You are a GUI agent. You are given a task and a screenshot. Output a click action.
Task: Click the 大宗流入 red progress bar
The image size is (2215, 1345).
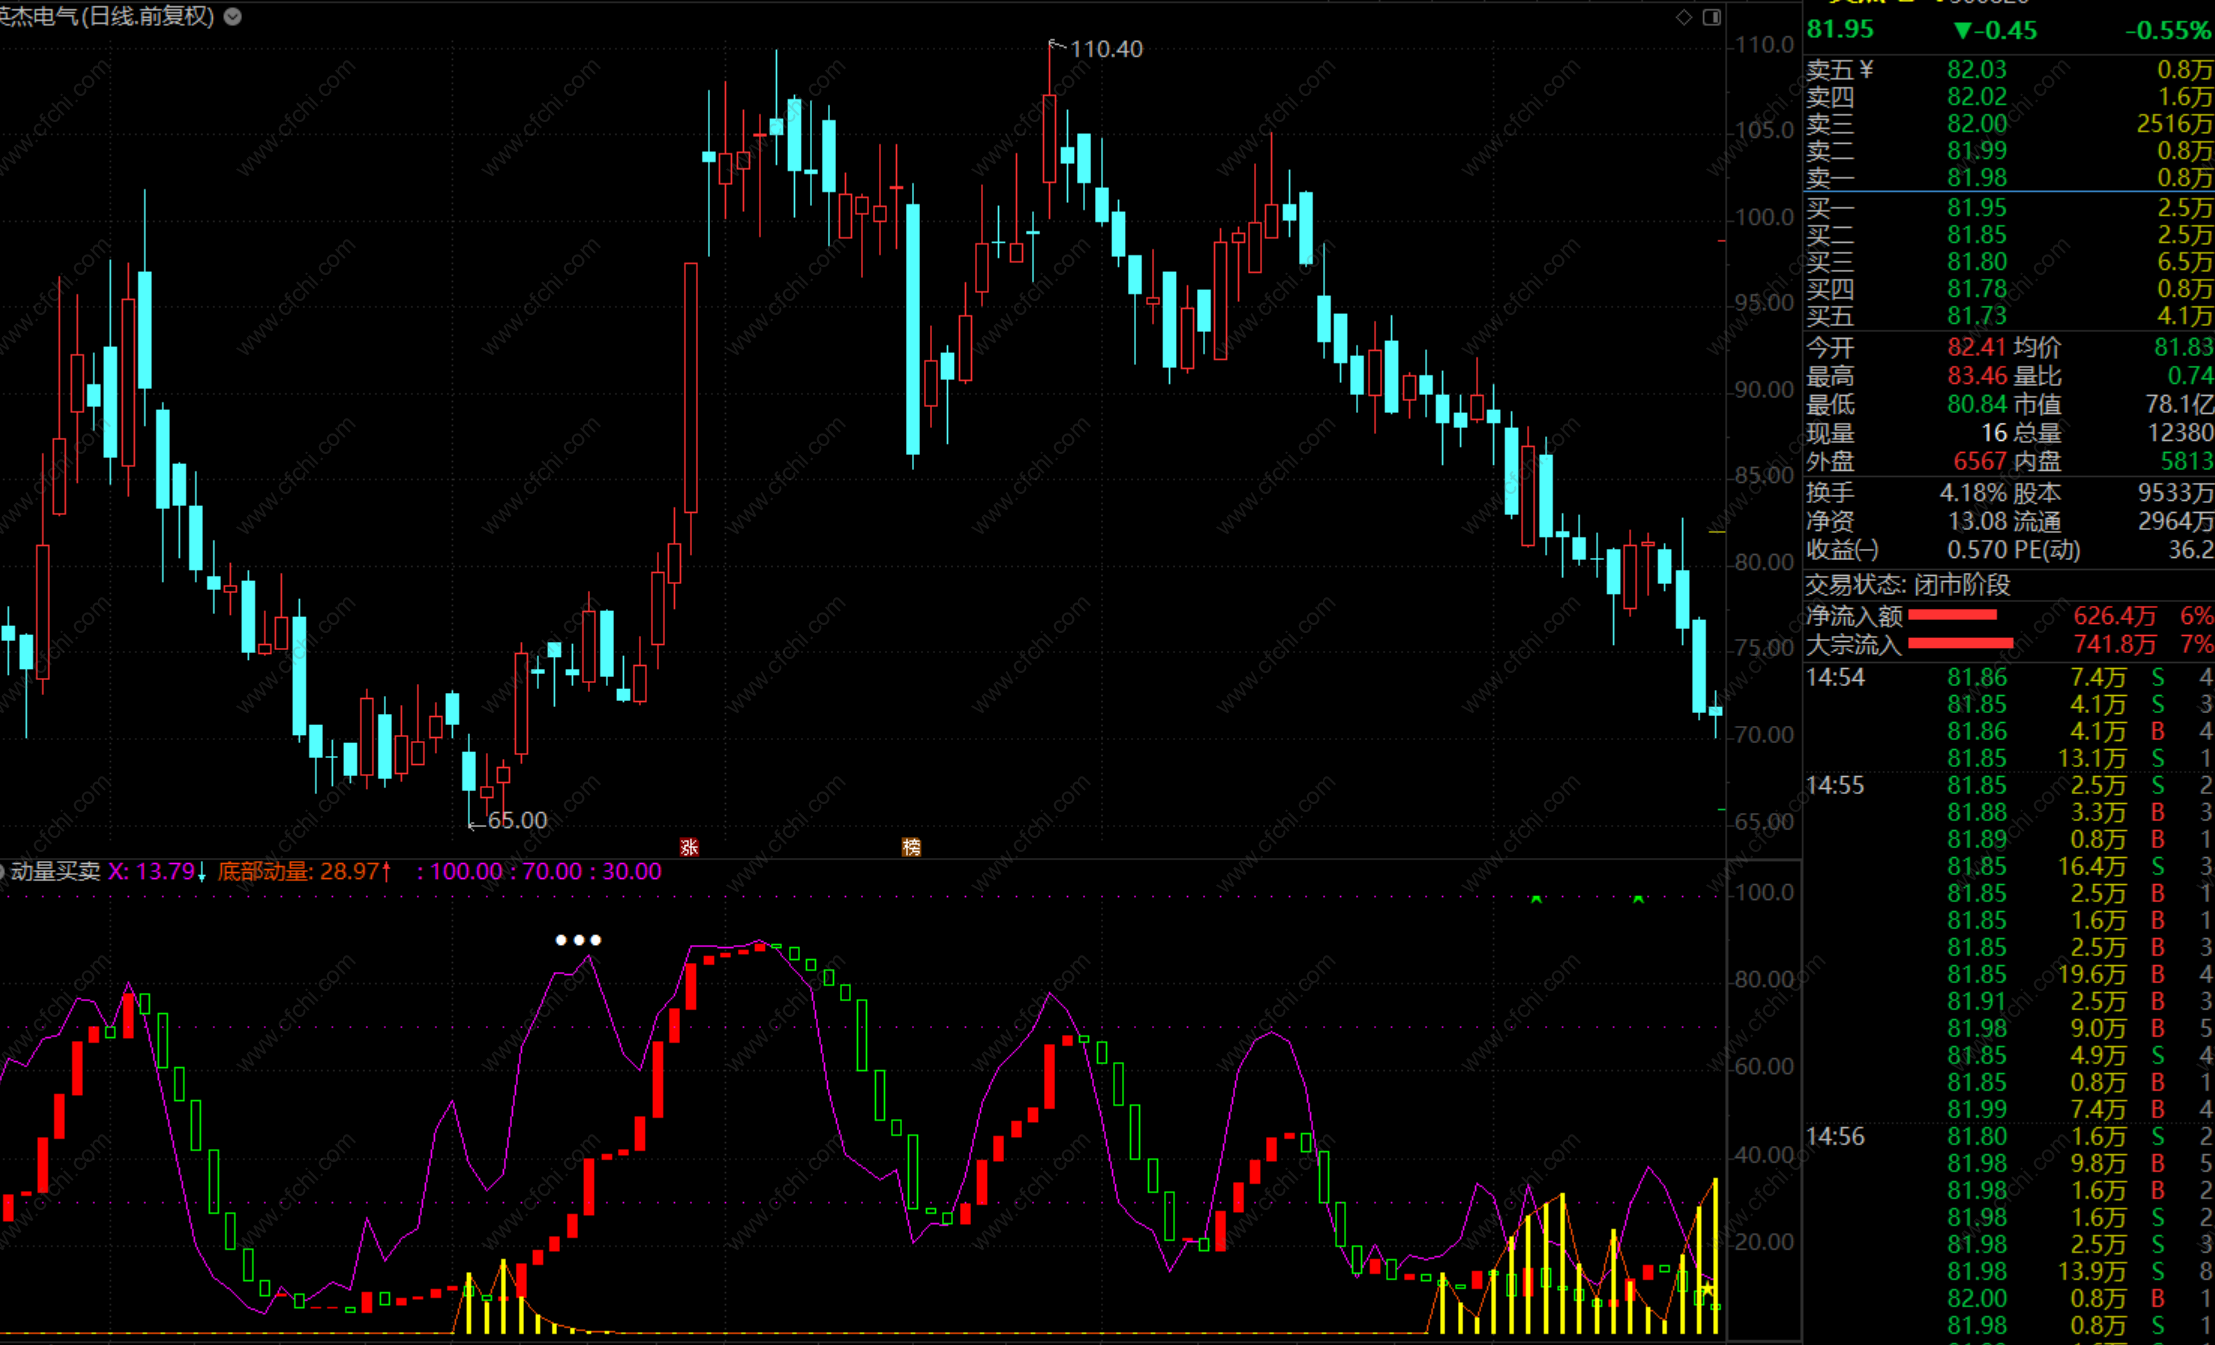click(1960, 643)
